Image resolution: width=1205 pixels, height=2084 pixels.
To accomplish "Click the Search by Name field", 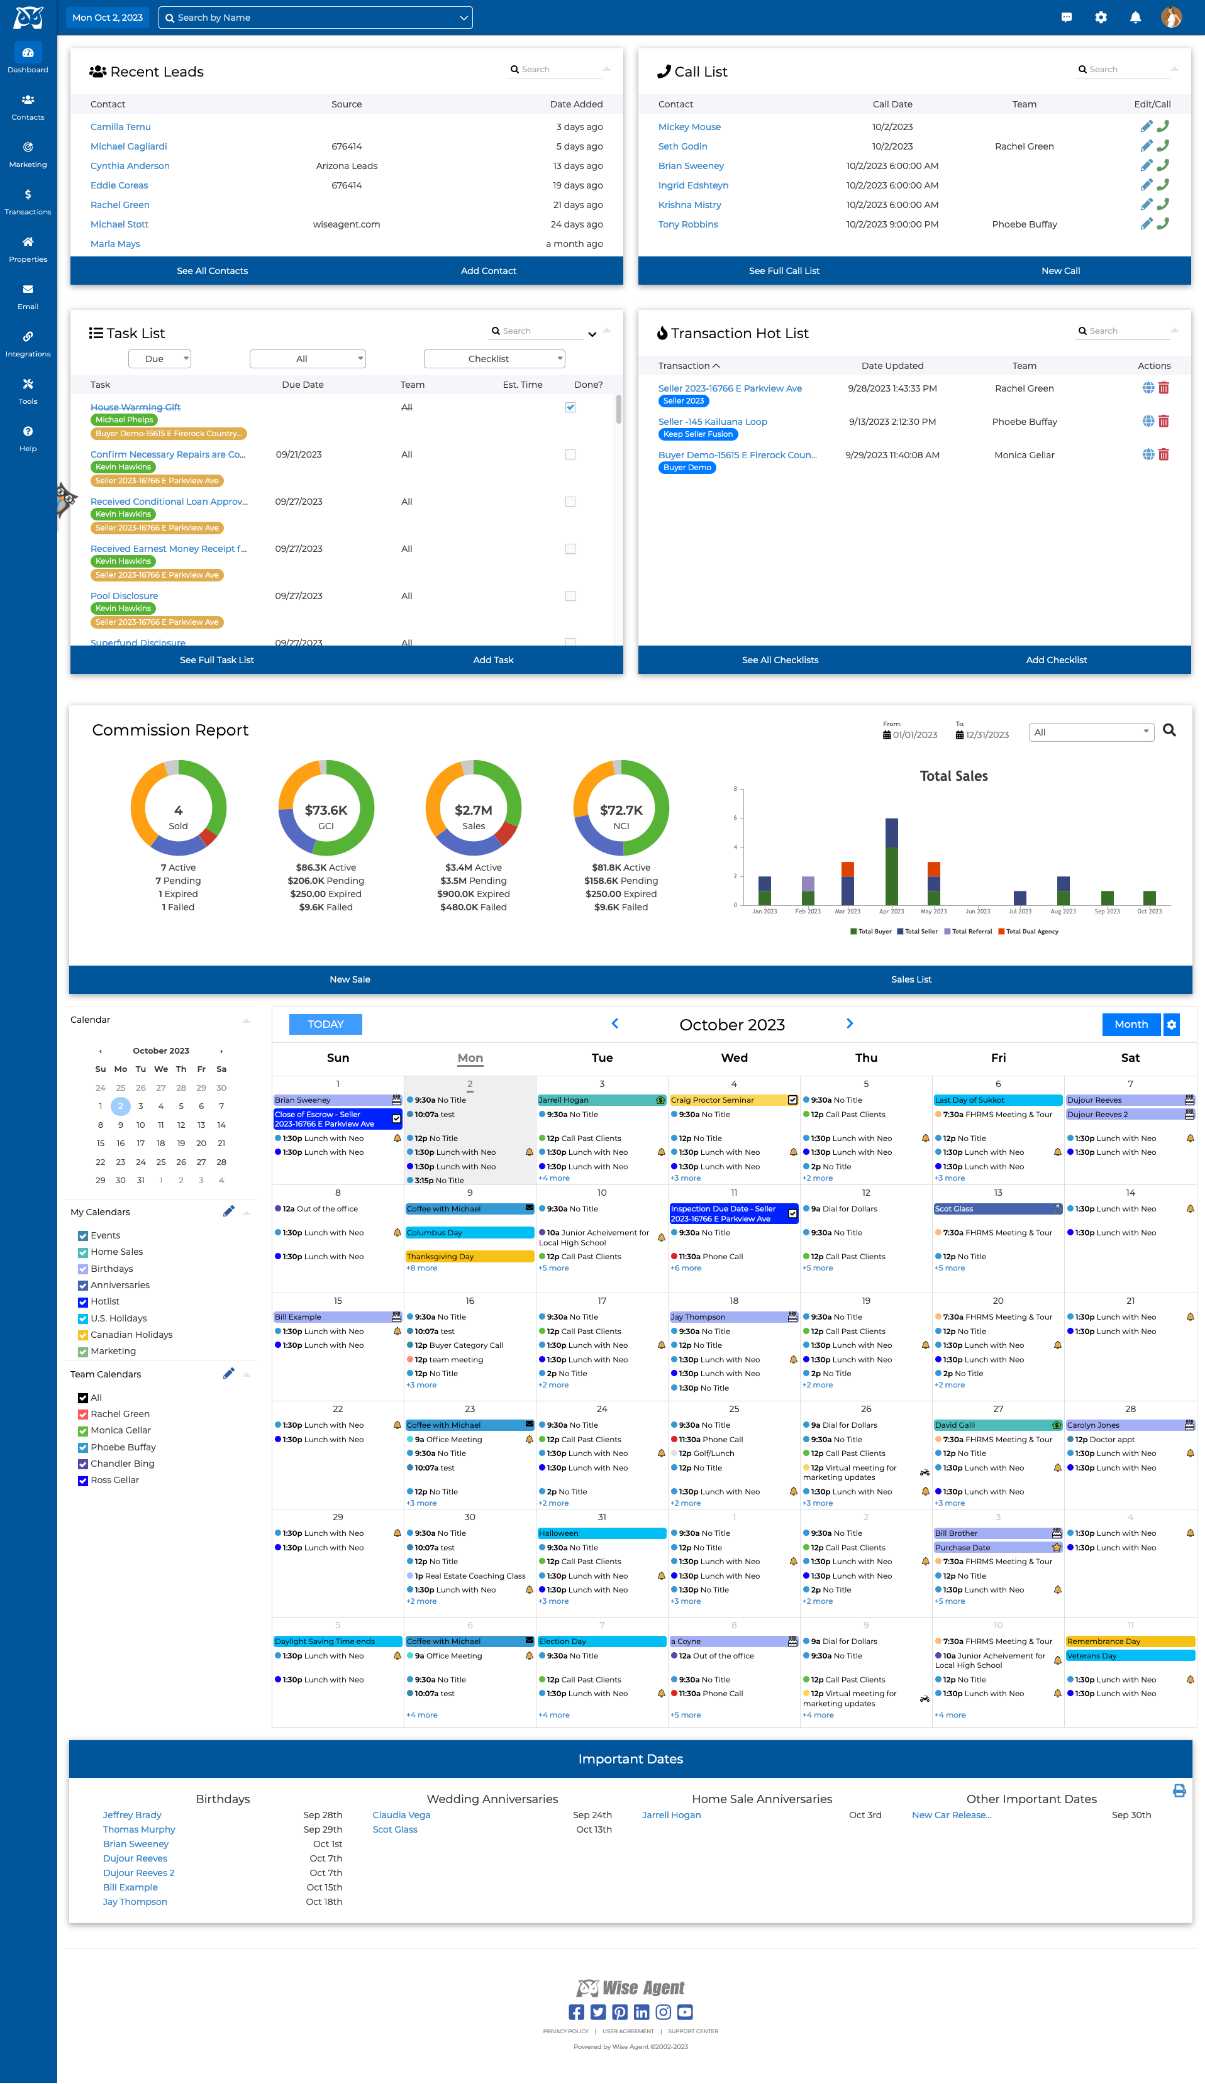I will click(315, 18).
